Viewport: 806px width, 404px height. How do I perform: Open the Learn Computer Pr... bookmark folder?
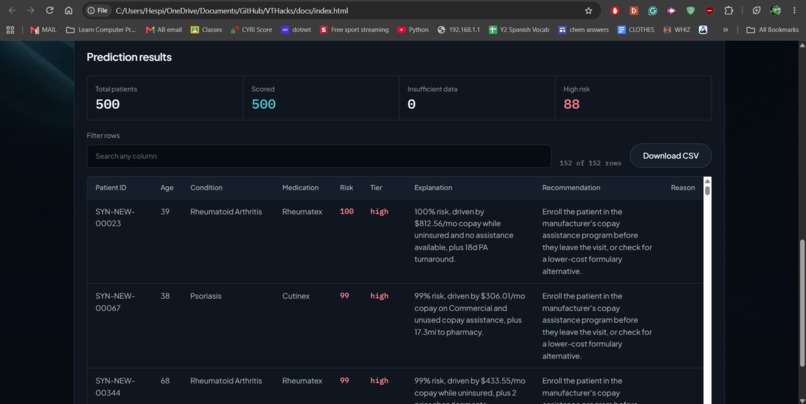click(x=101, y=30)
